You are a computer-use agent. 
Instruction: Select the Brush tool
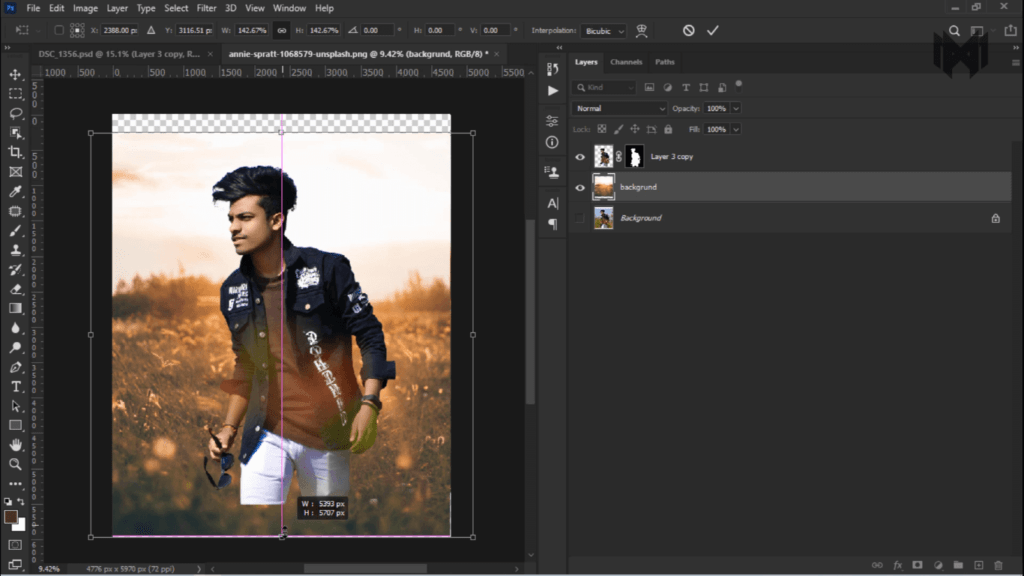(16, 231)
